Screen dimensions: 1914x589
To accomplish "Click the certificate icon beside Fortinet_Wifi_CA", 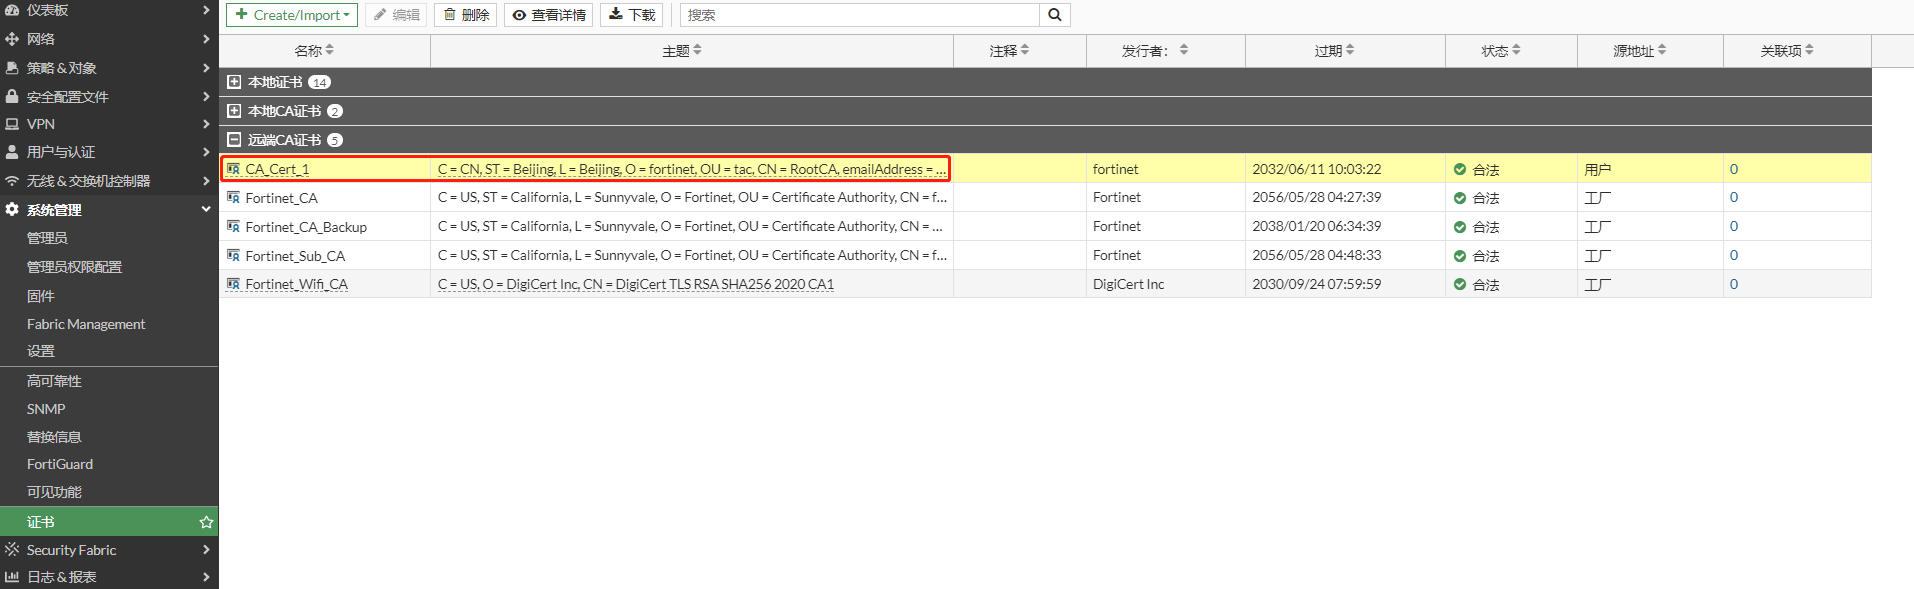I will pos(233,284).
